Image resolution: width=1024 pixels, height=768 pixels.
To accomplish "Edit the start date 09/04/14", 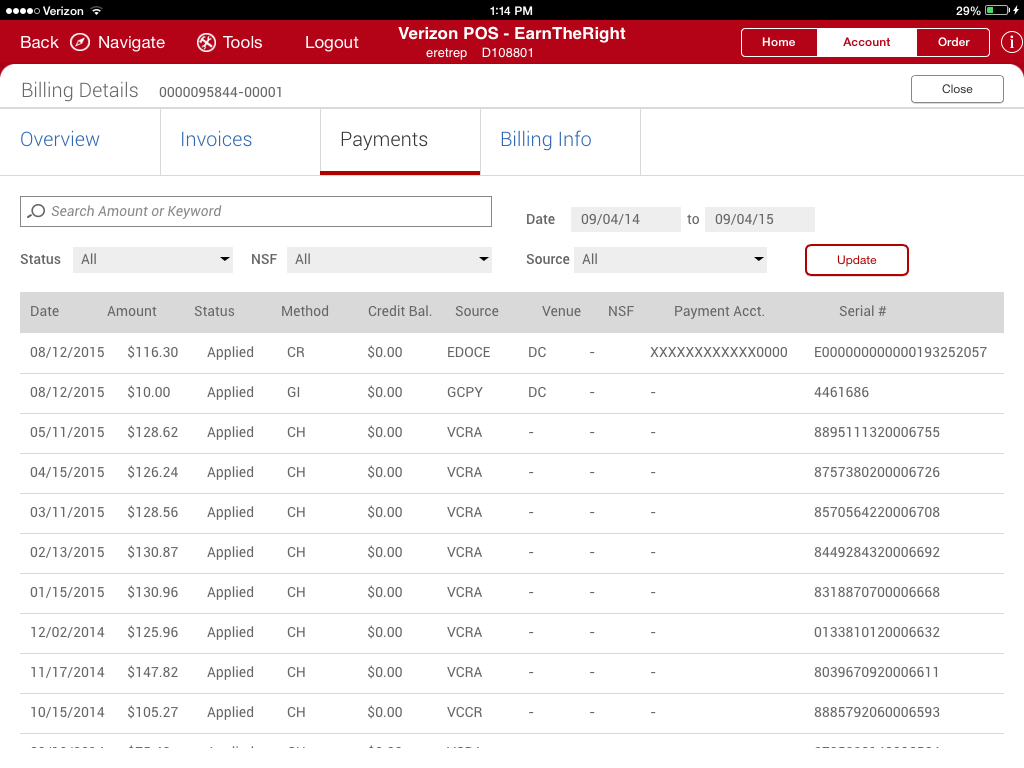I will point(626,219).
